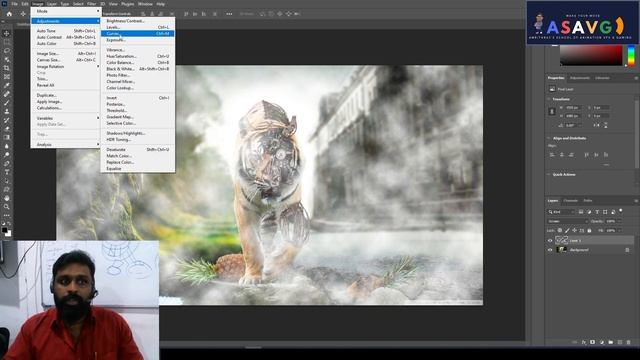
Task: Choose Hue/Saturation menu entry
Action: pos(138,56)
